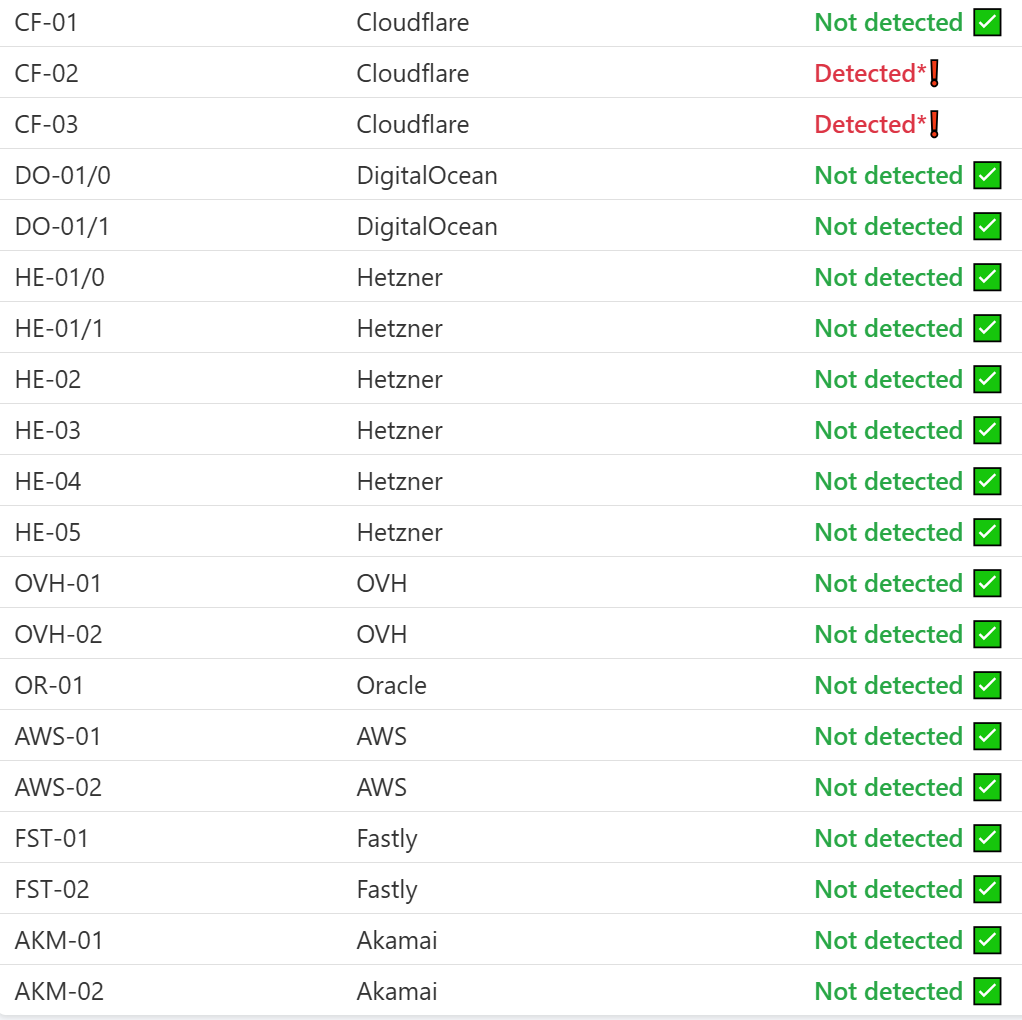Click the CF-03 server identifier
Viewport: 1022px width, 1020px height.
(x=46, y=125)
